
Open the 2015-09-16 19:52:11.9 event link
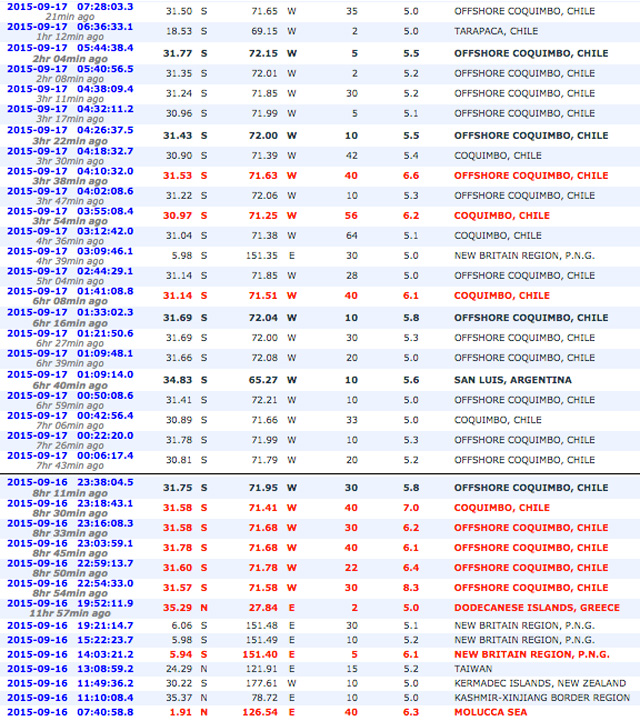pos(70,603)
